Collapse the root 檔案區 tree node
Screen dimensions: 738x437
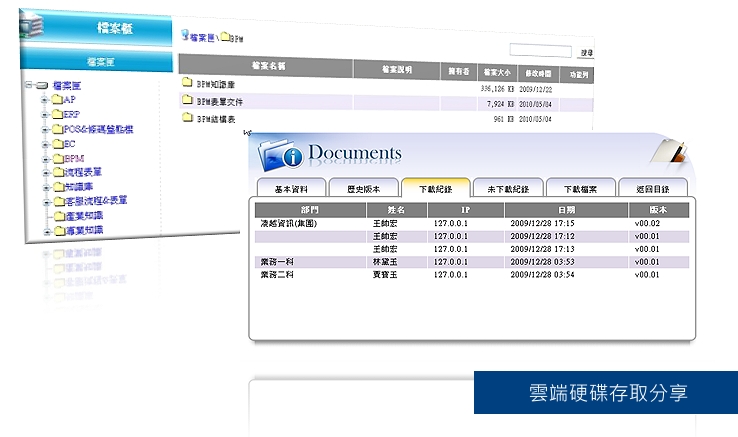click(x=29, y=86)
